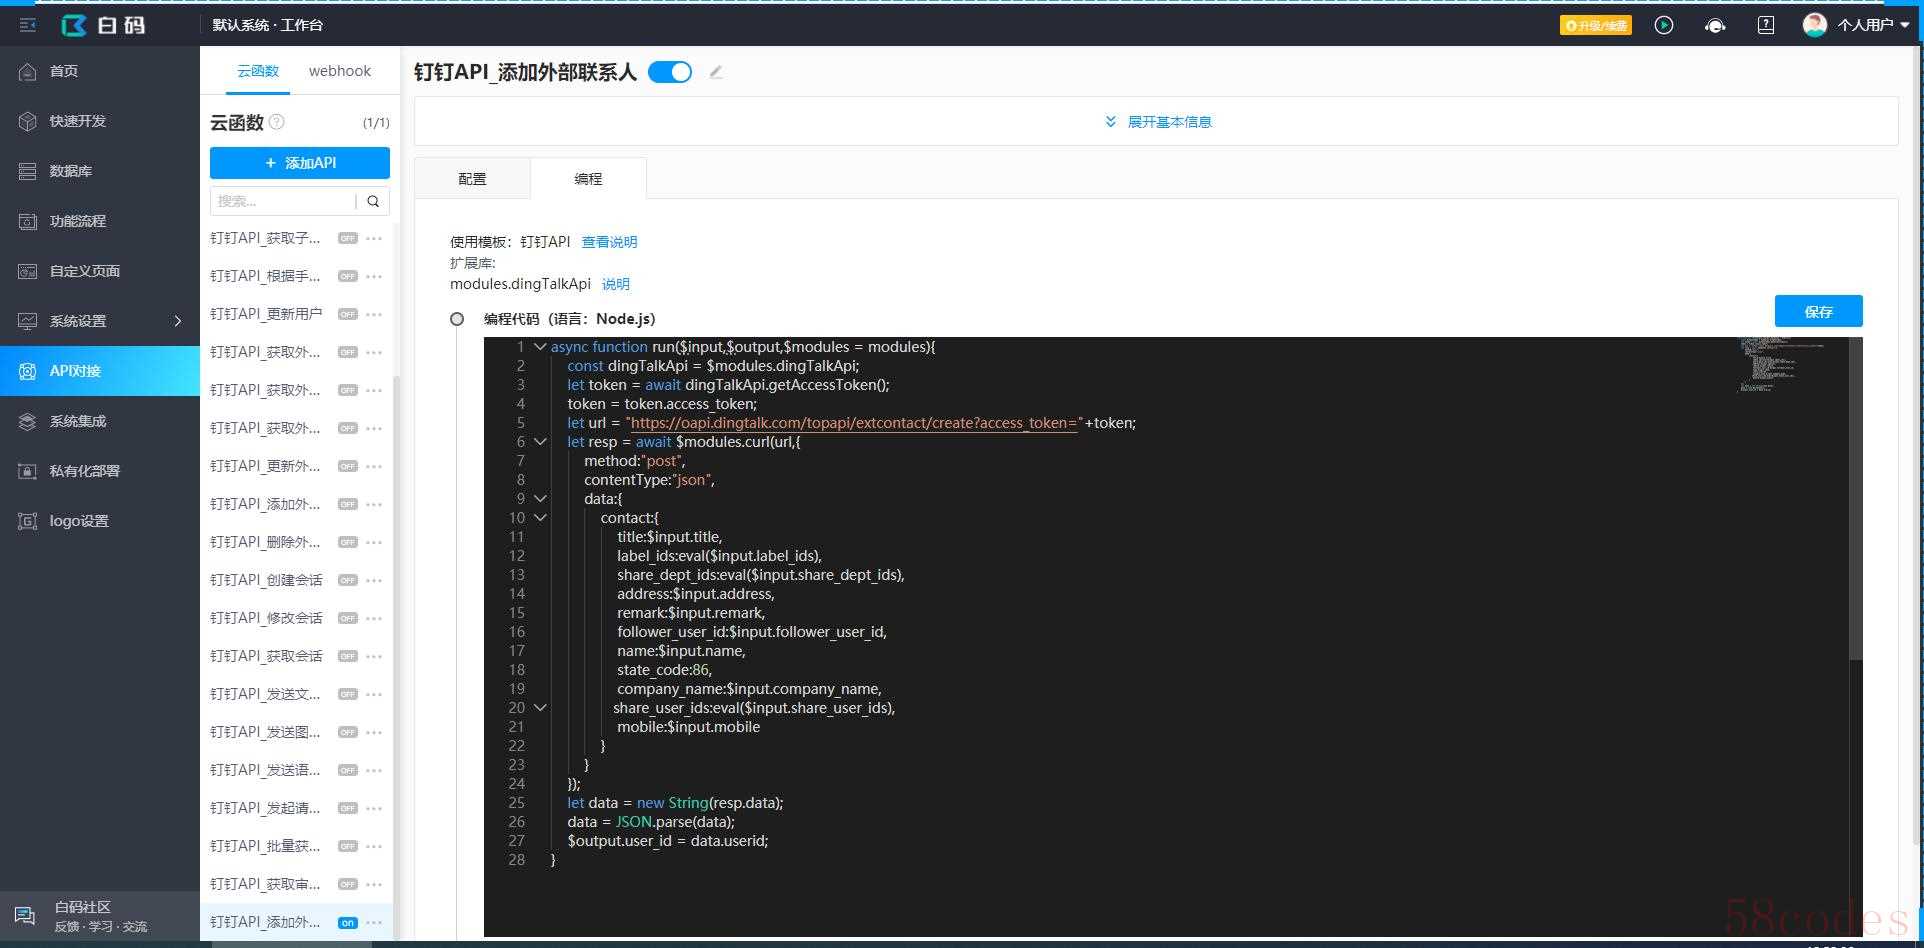This screenshot has height=948, width=1924.
Task: Toggle OFF switch for 钉钉API_创建会话
Action: point(347,580)
